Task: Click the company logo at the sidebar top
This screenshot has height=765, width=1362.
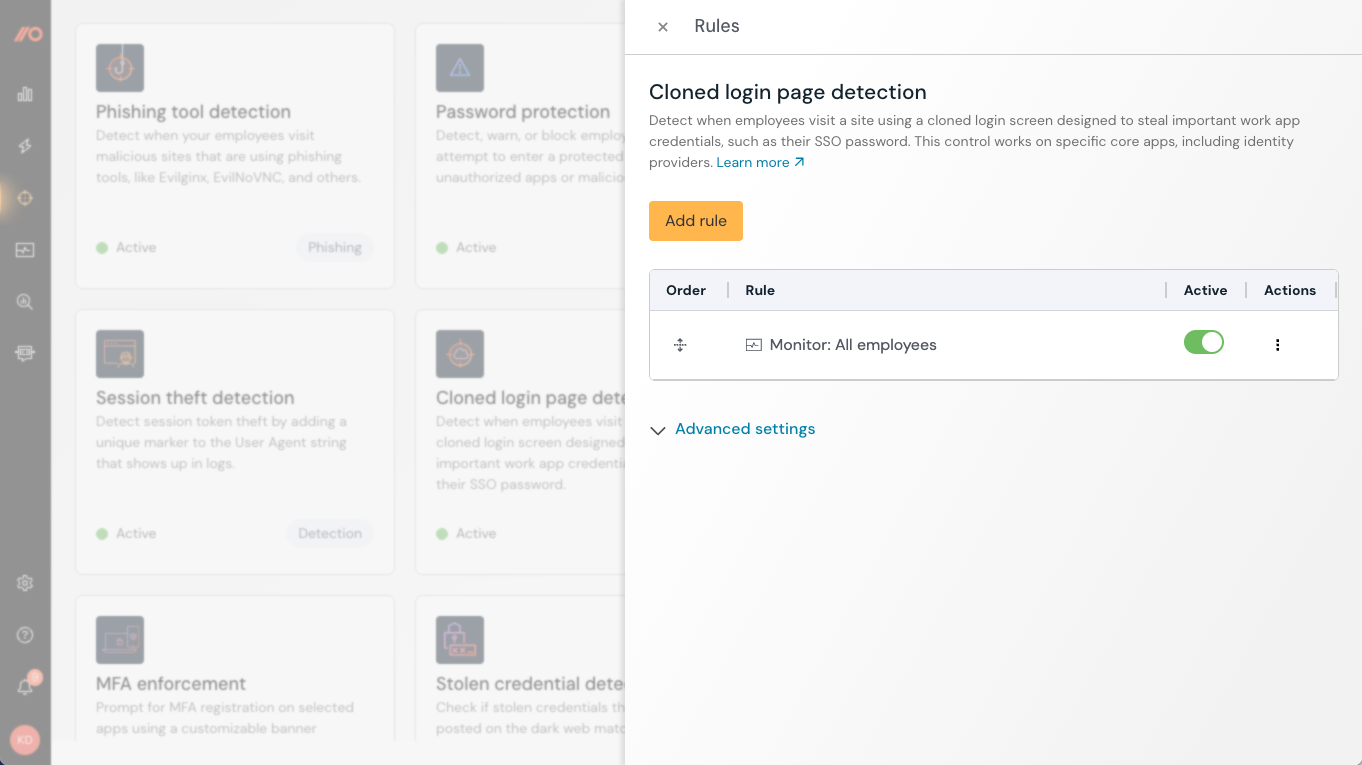Action: (25, 34)
